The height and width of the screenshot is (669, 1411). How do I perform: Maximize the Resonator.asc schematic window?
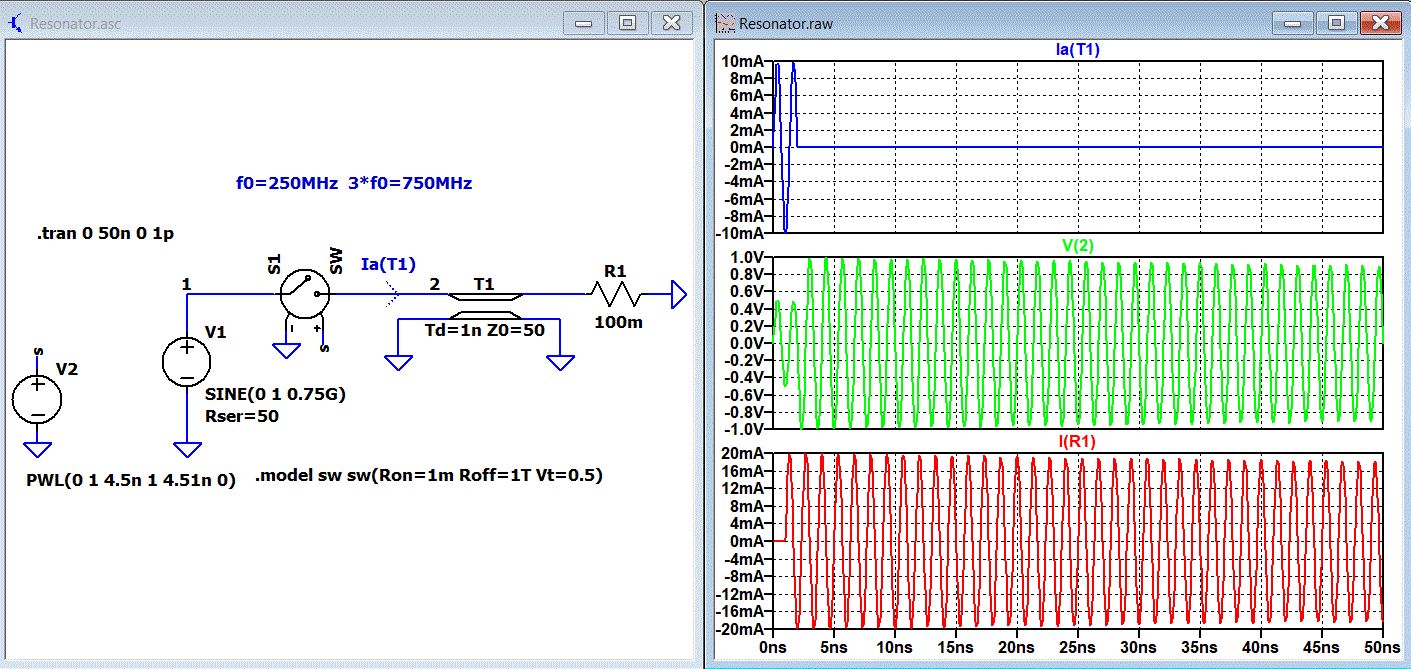click(627, 23)
